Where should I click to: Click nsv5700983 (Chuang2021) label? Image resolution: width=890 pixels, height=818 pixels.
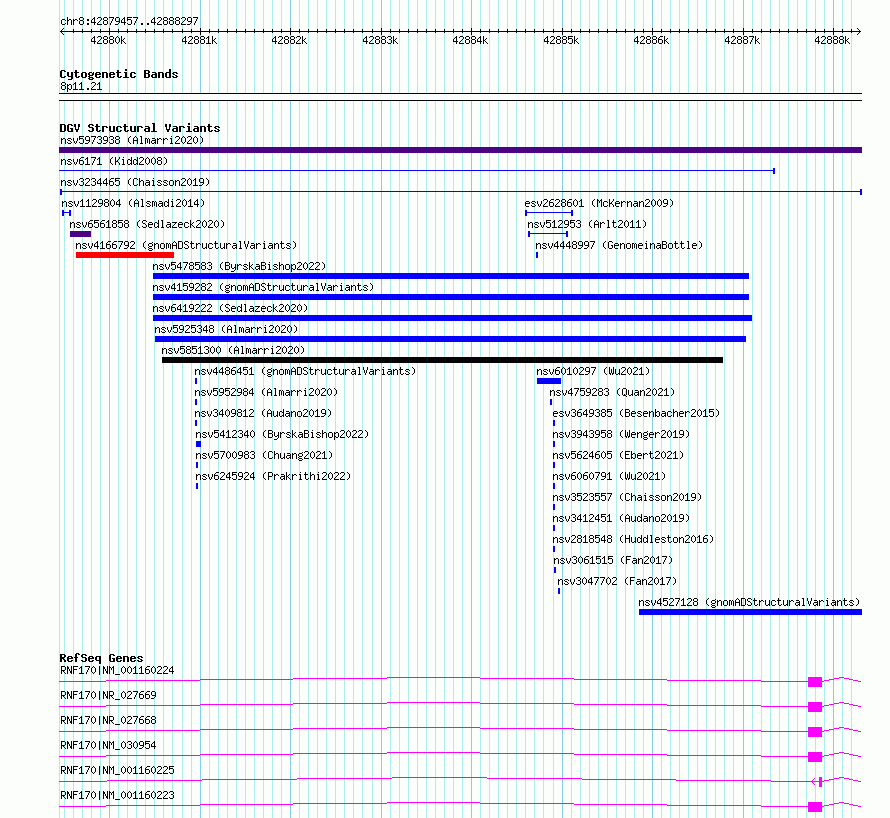tap(265, 455)
